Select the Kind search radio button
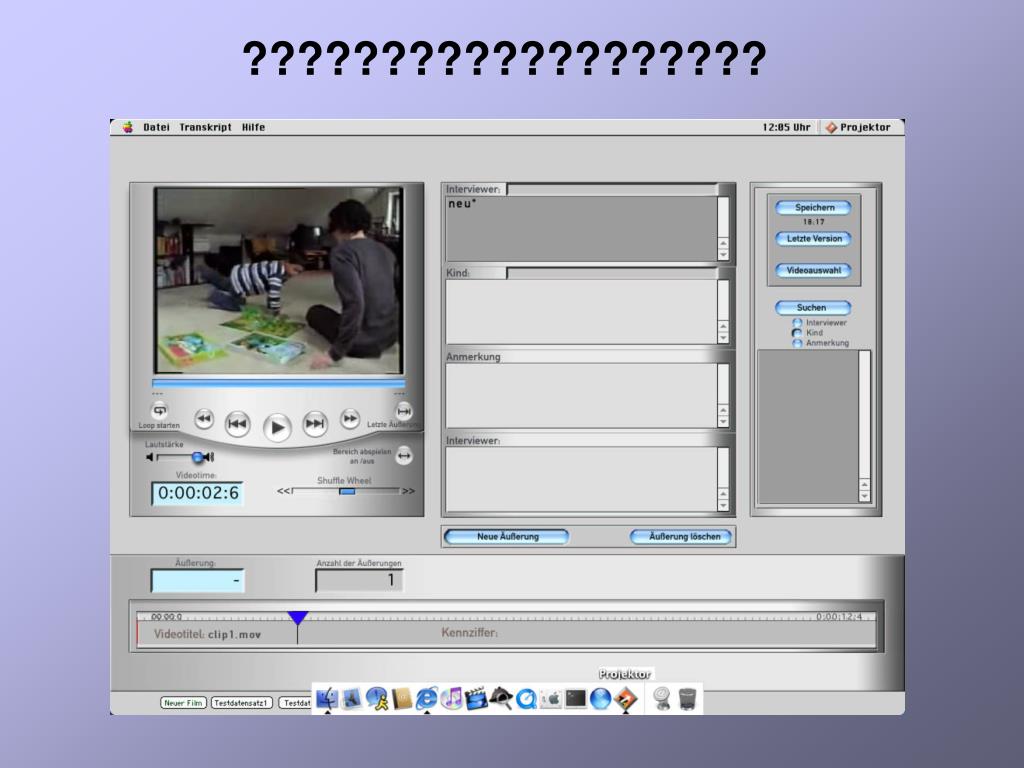This screenshot has width=1024, height=768. (797, 333)
